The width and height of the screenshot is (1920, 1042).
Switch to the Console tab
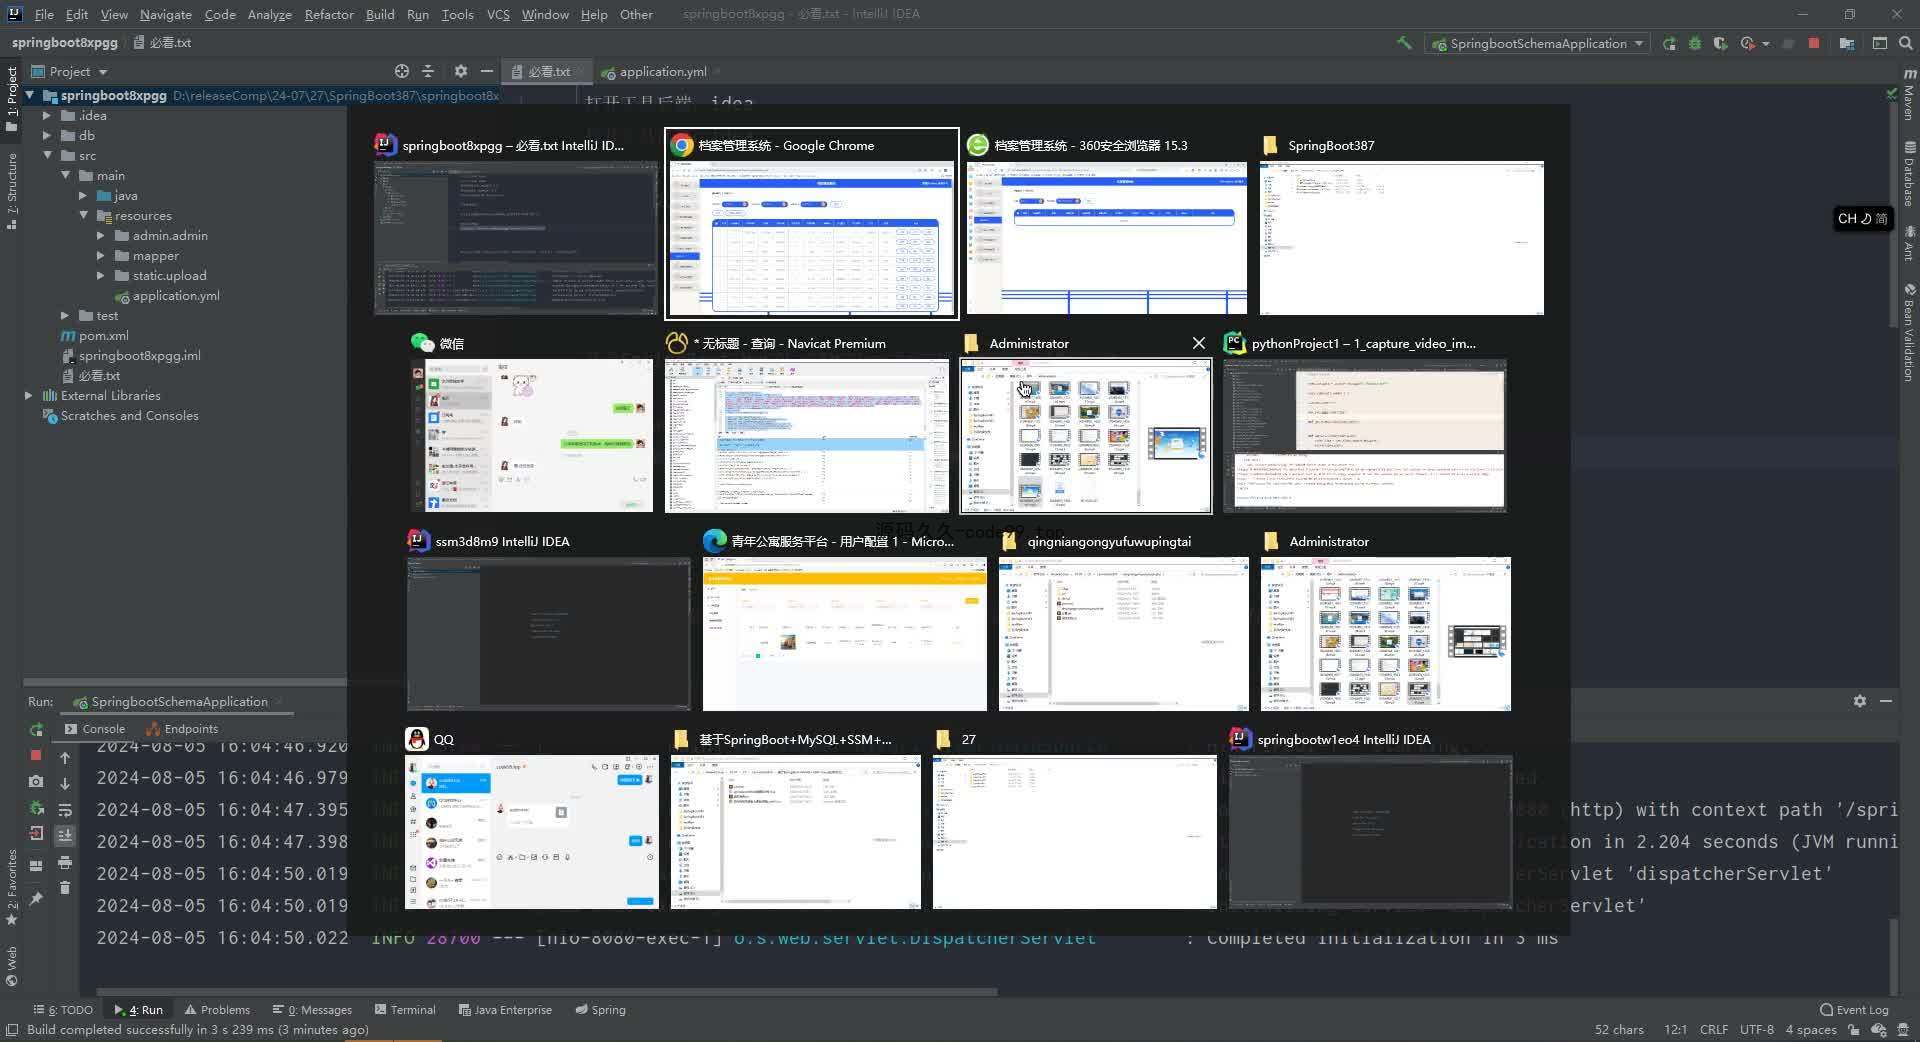(95, 729)
